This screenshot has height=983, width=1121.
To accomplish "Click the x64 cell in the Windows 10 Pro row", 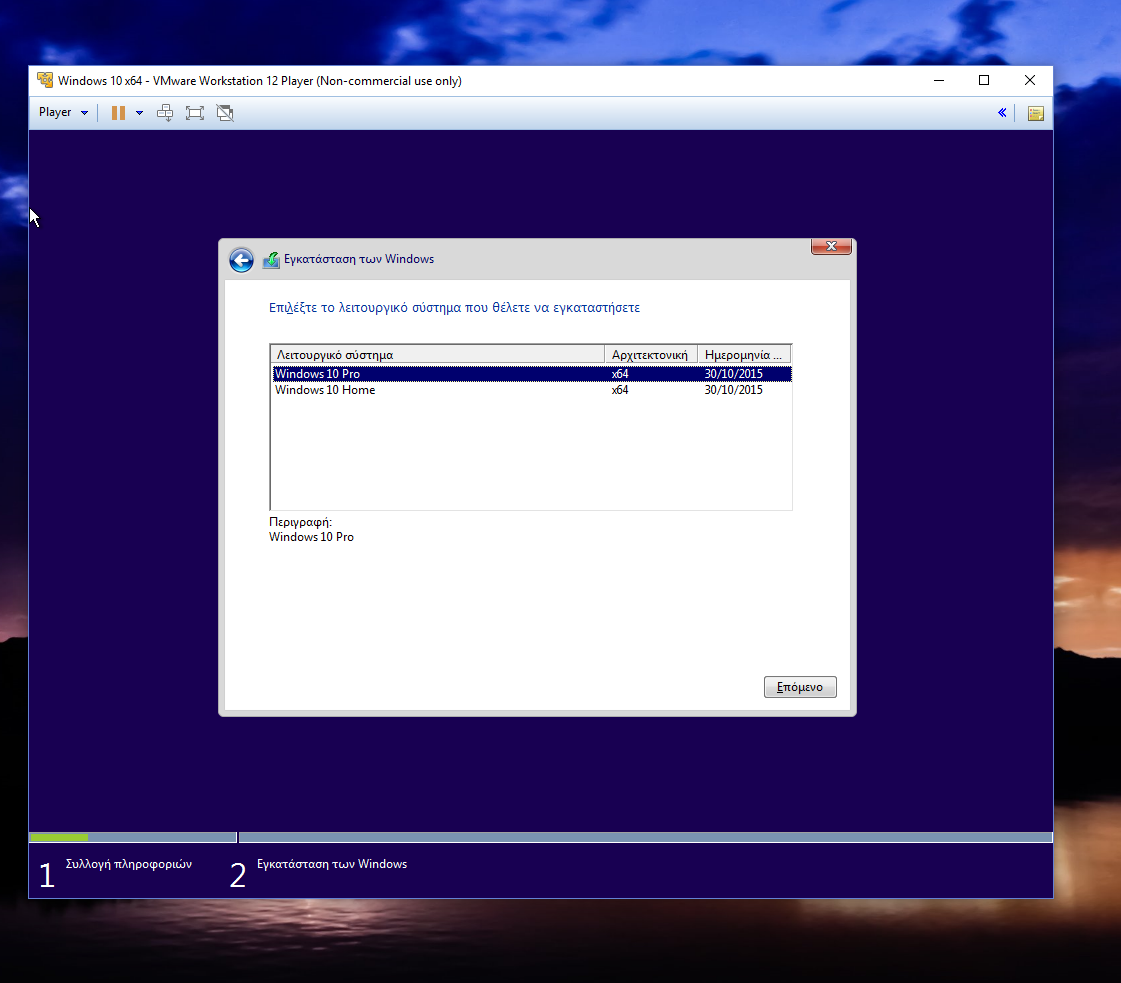I will [620, 374].
